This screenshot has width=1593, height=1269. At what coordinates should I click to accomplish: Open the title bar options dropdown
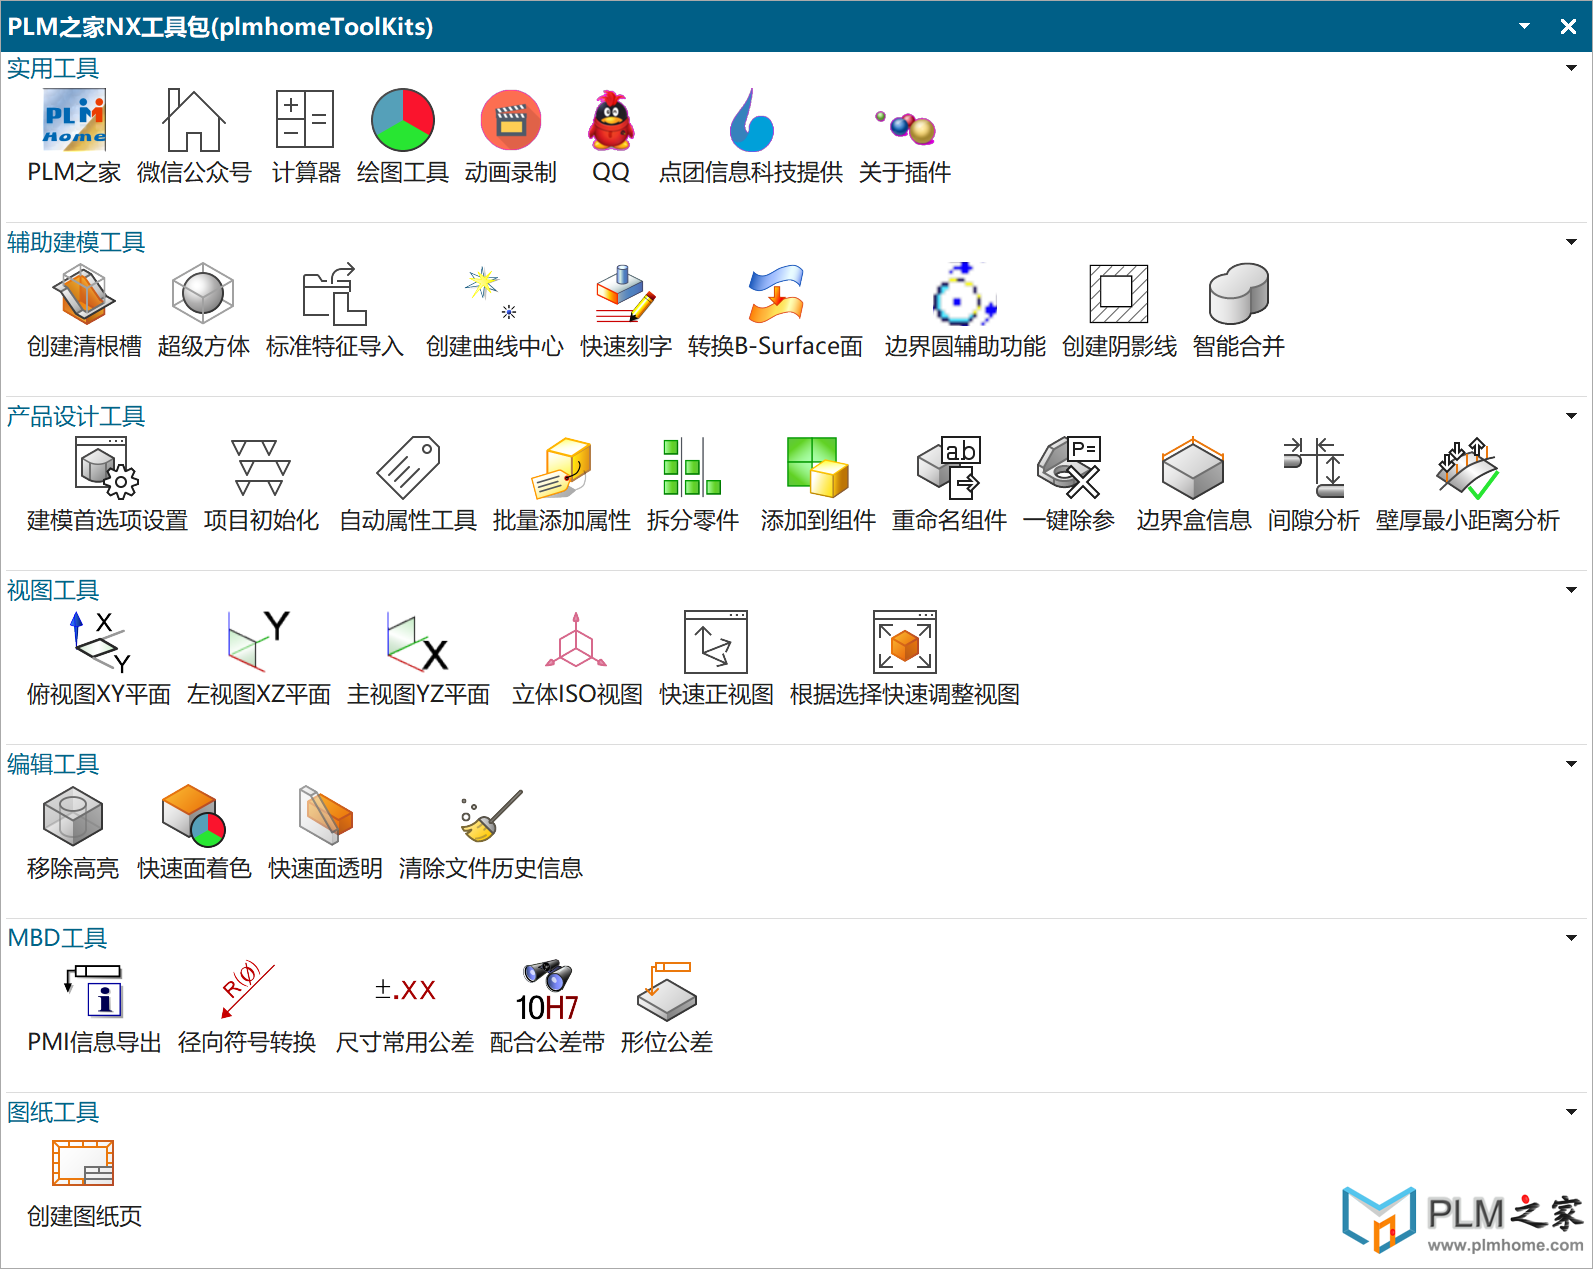(x=1524, y=26)
